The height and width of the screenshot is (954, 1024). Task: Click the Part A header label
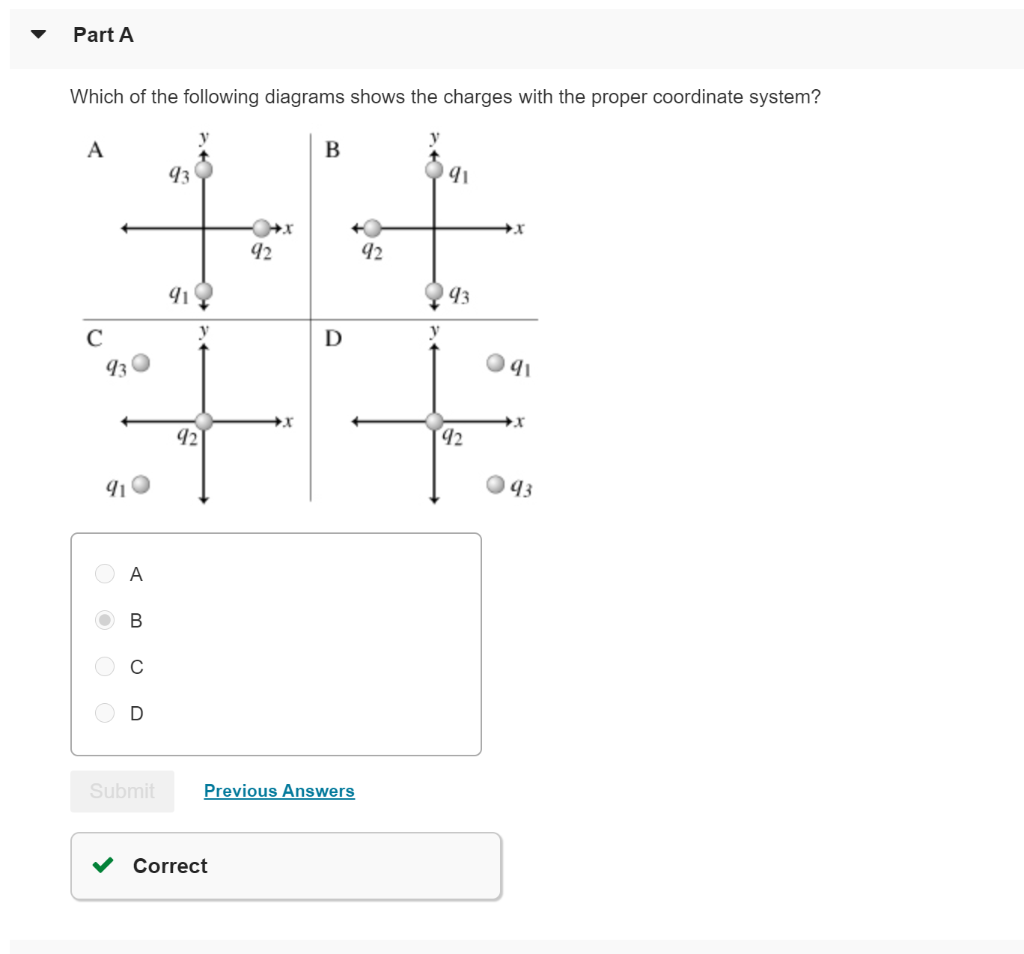pyautogui.click(x=103, y=34)
